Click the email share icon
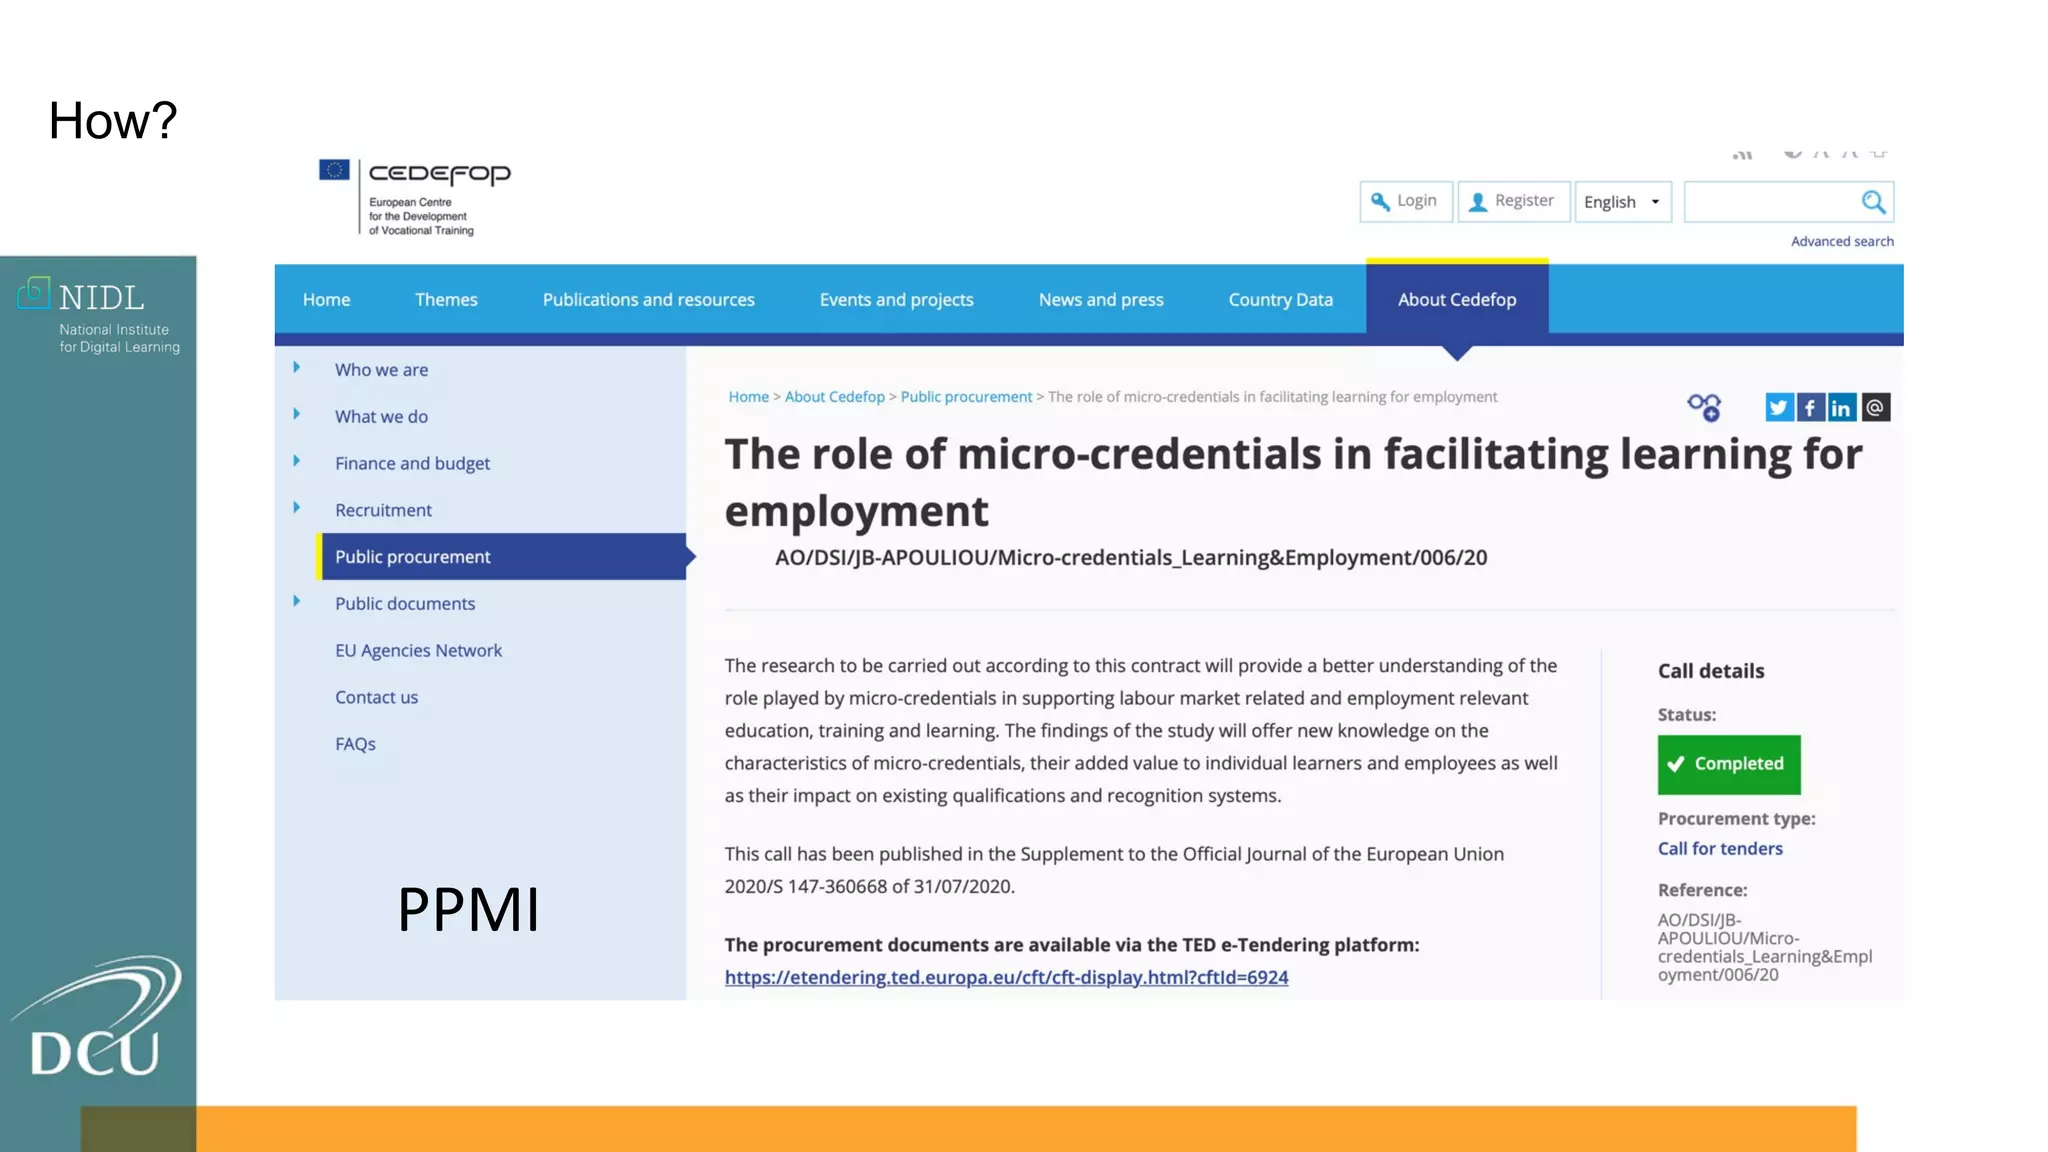 1875,407
